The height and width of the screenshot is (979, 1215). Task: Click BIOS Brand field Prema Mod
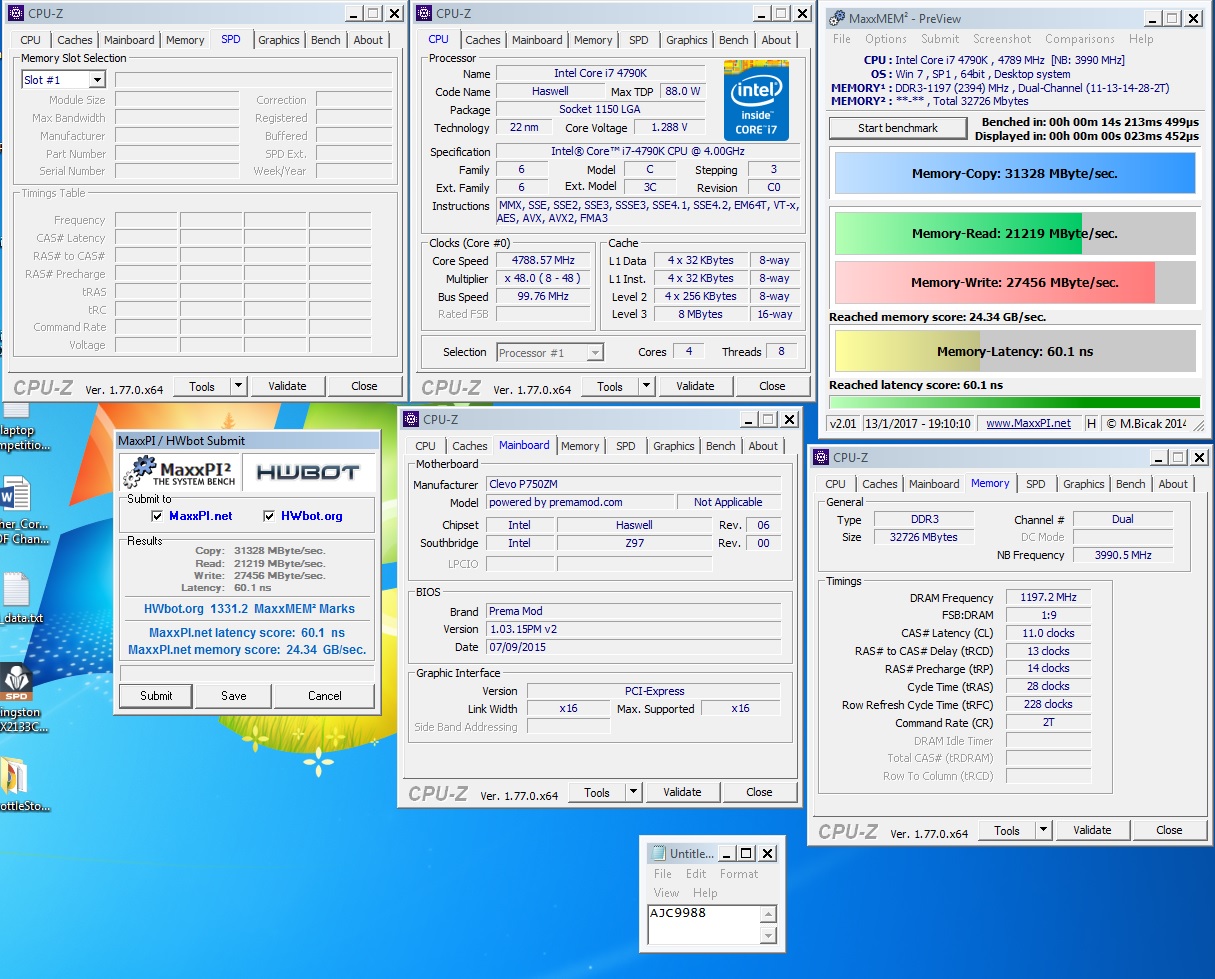pos(633,611)
